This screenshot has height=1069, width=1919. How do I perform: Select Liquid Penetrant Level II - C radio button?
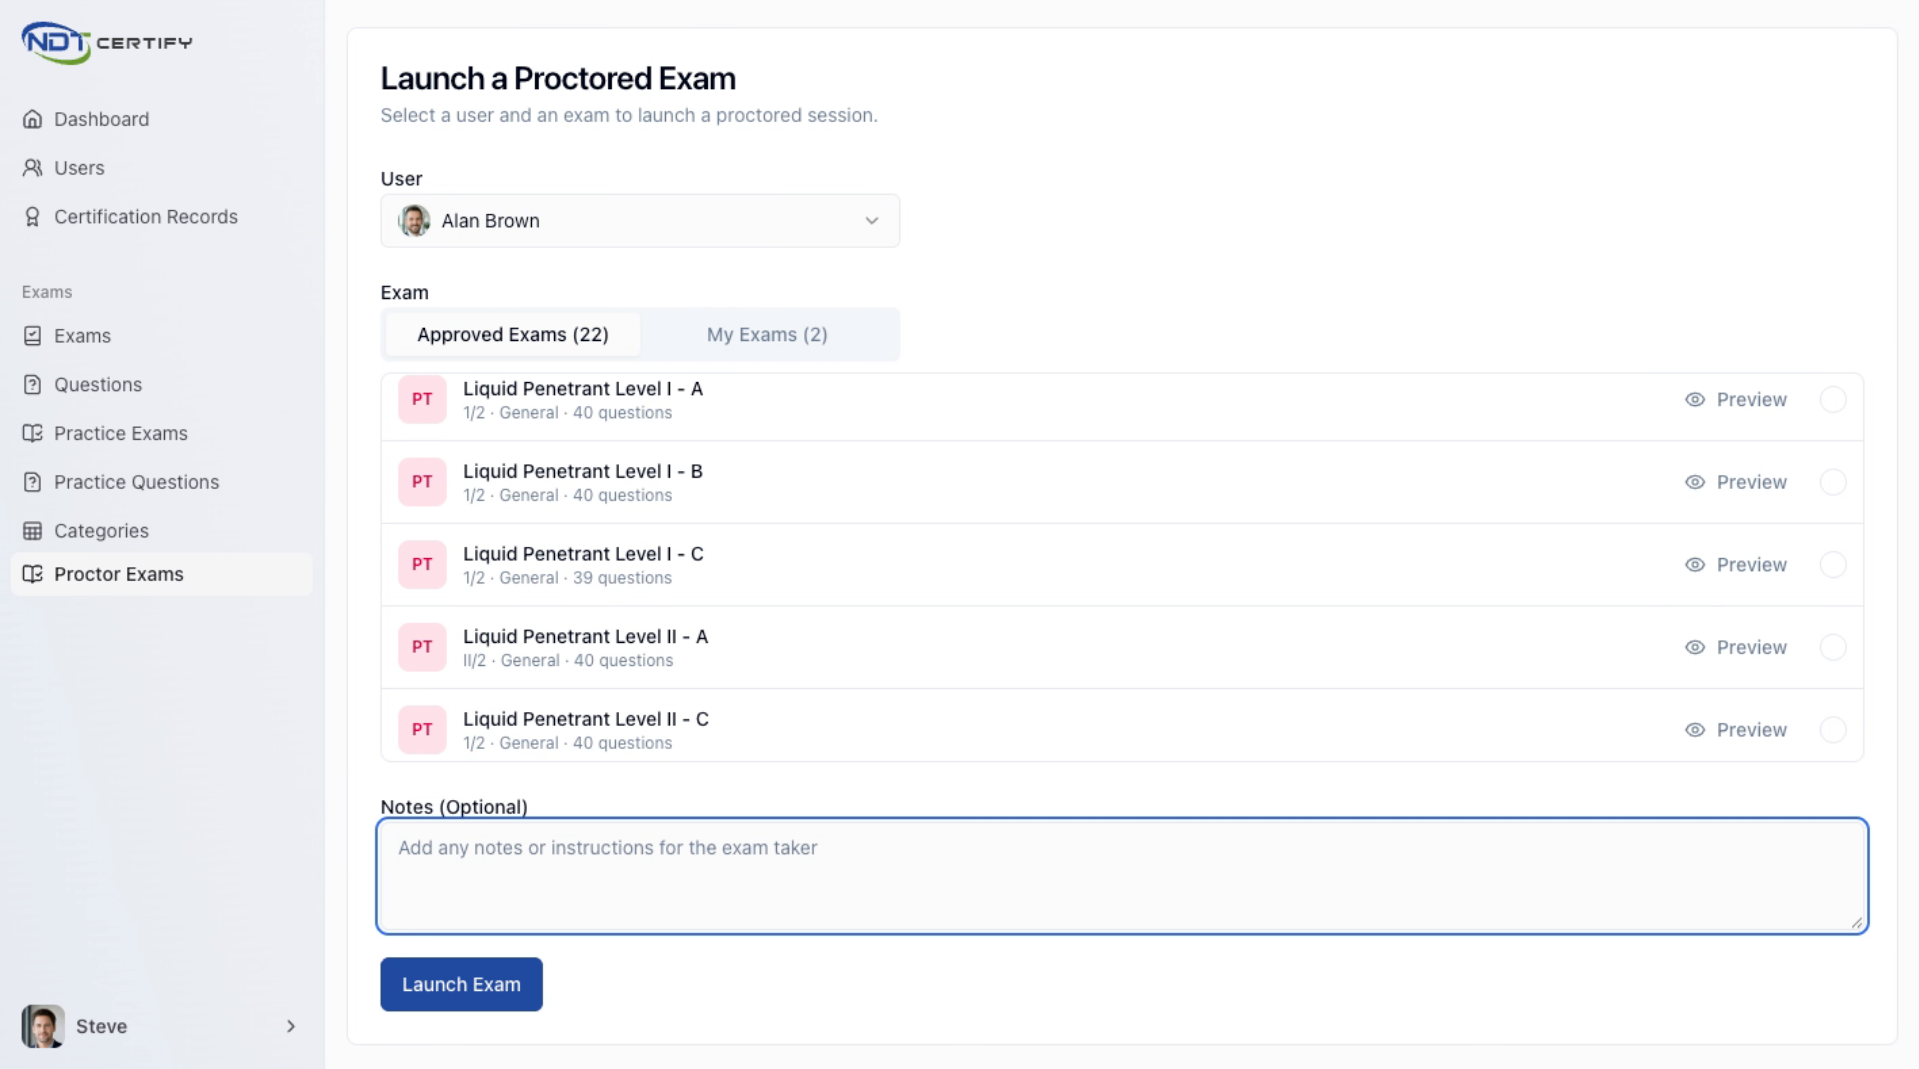(1833, 730)
